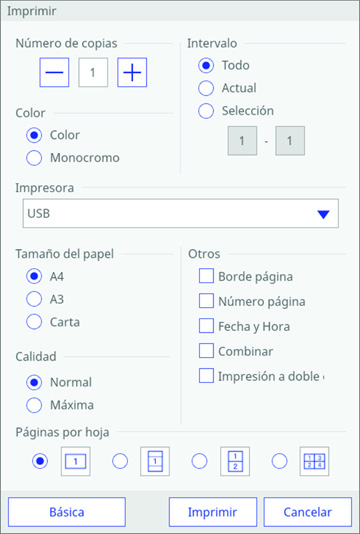Screen dimensions: 360x534
Task: Set quality to Máxima
Action: click(34, 405)
